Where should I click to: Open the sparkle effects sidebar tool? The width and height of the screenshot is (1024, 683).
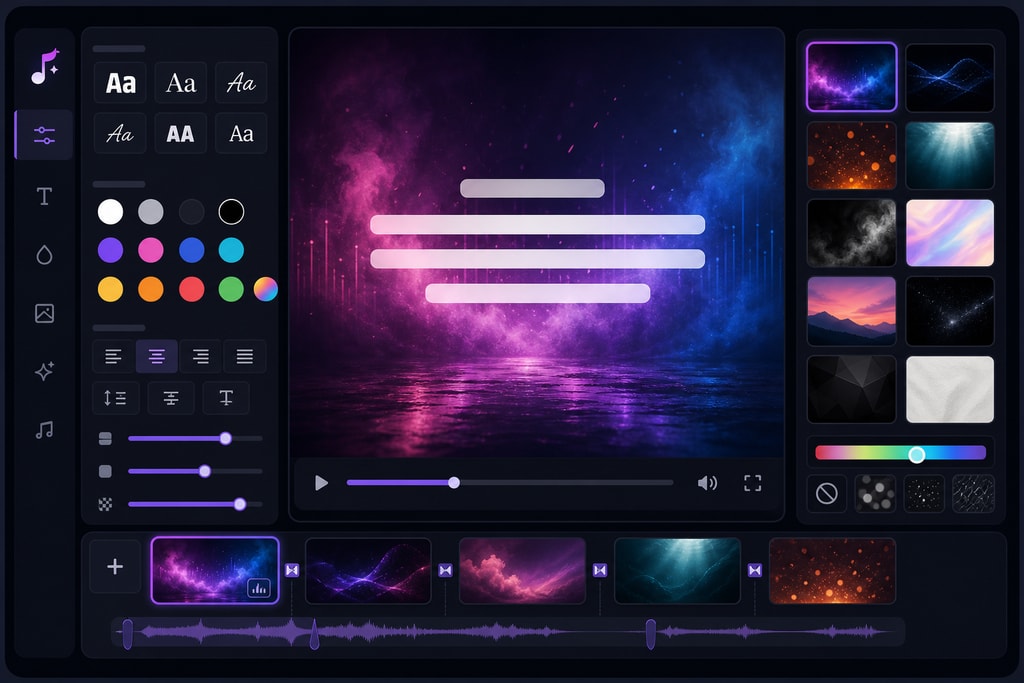tap(44, 372)
